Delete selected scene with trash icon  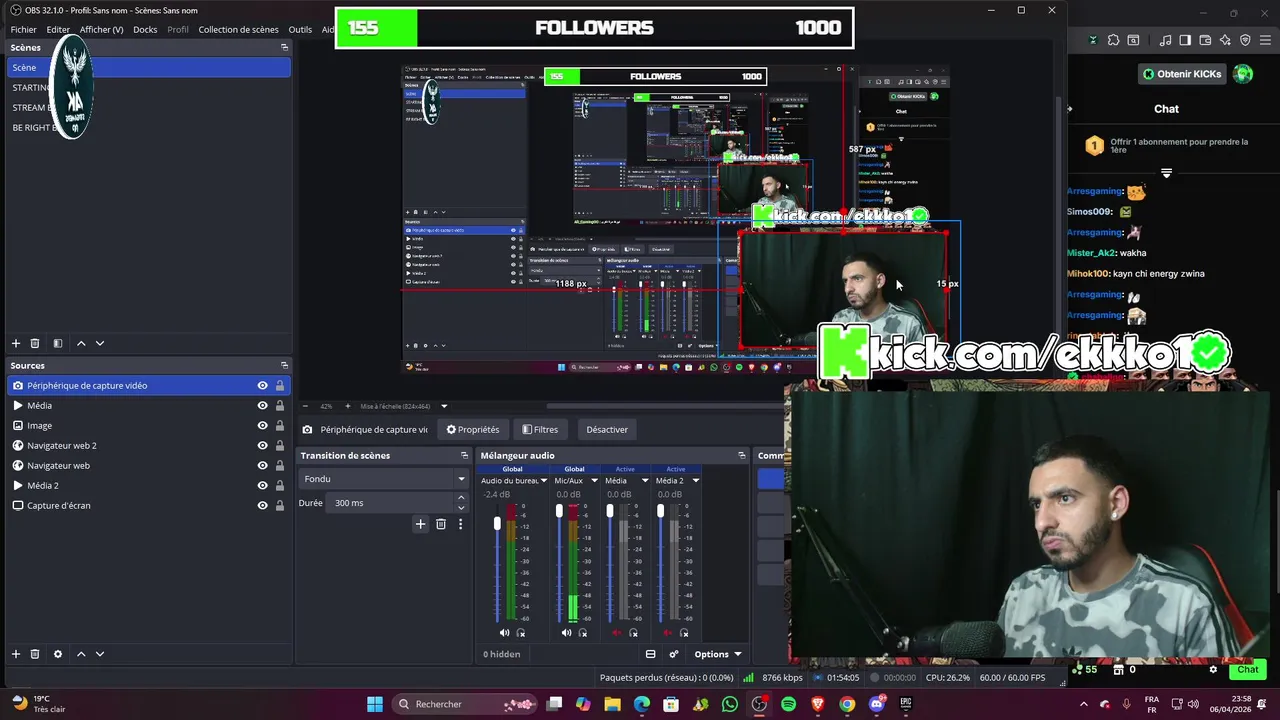coord(35,343)
